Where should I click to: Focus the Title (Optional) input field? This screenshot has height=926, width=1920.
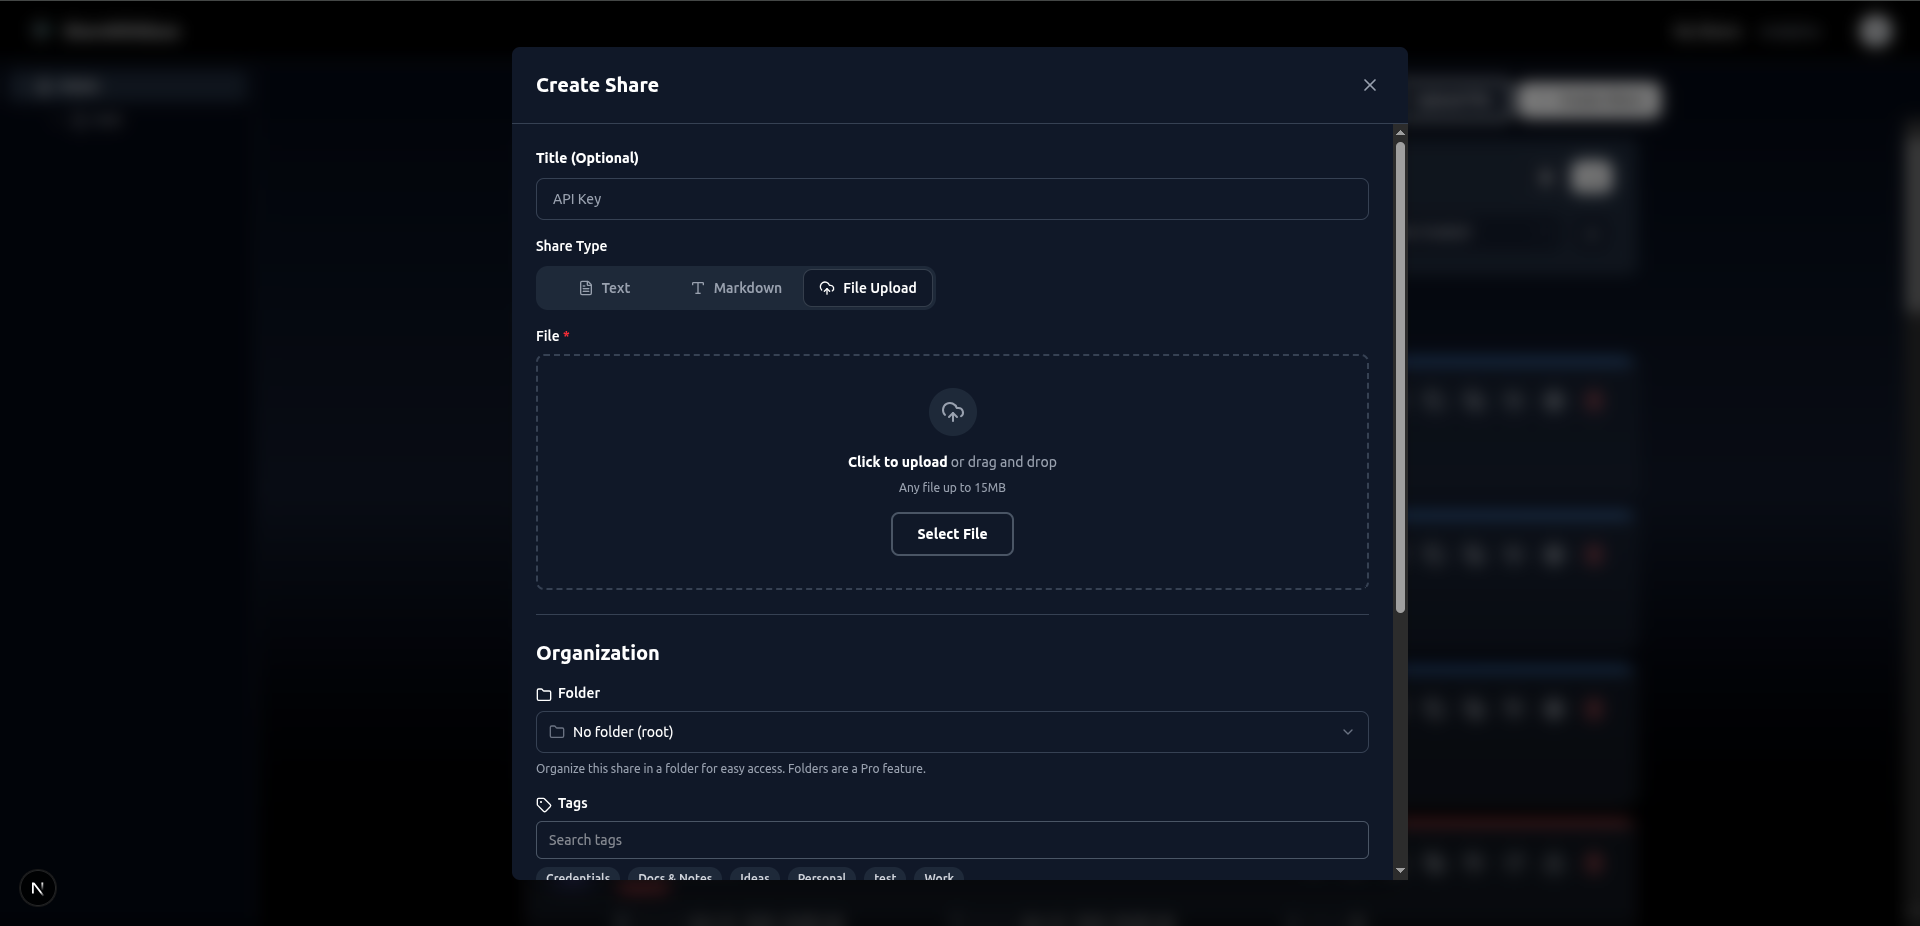pos(952,199)
